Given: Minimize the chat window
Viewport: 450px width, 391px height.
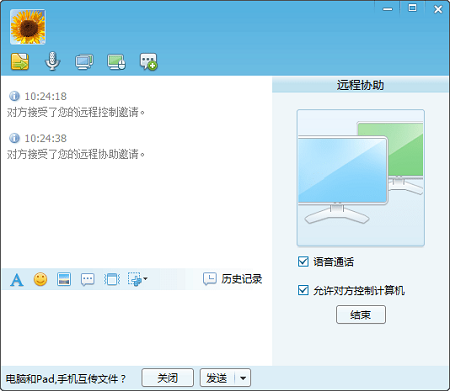Looking at the screenshot, I should coord(387,9).
